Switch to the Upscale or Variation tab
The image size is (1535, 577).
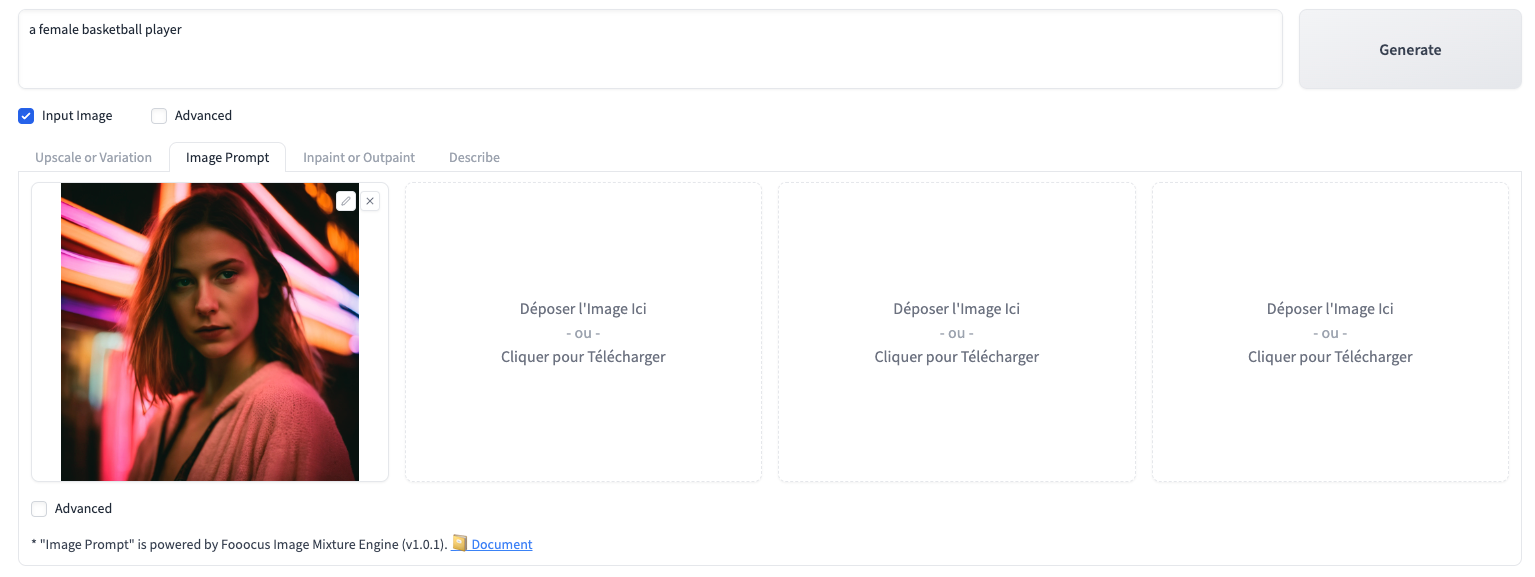(93, 157)
